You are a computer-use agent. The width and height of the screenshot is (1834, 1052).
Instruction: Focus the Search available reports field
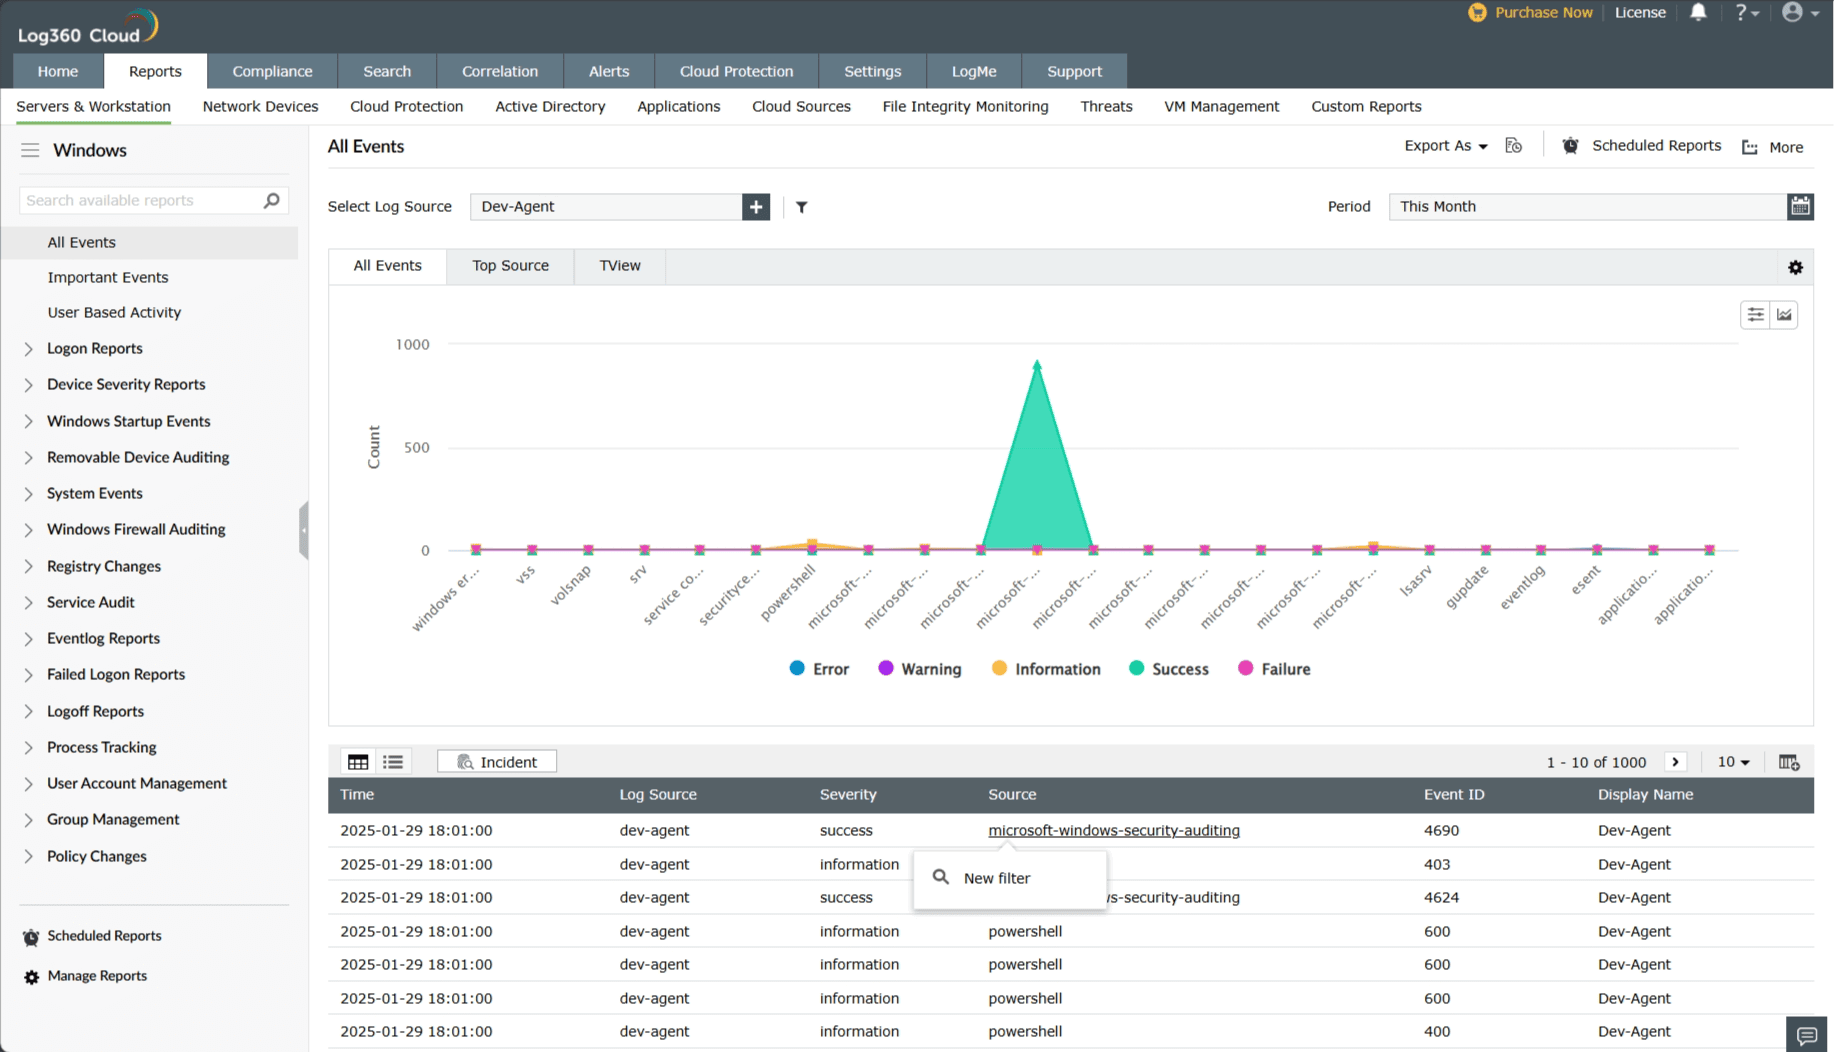[140, 200]
